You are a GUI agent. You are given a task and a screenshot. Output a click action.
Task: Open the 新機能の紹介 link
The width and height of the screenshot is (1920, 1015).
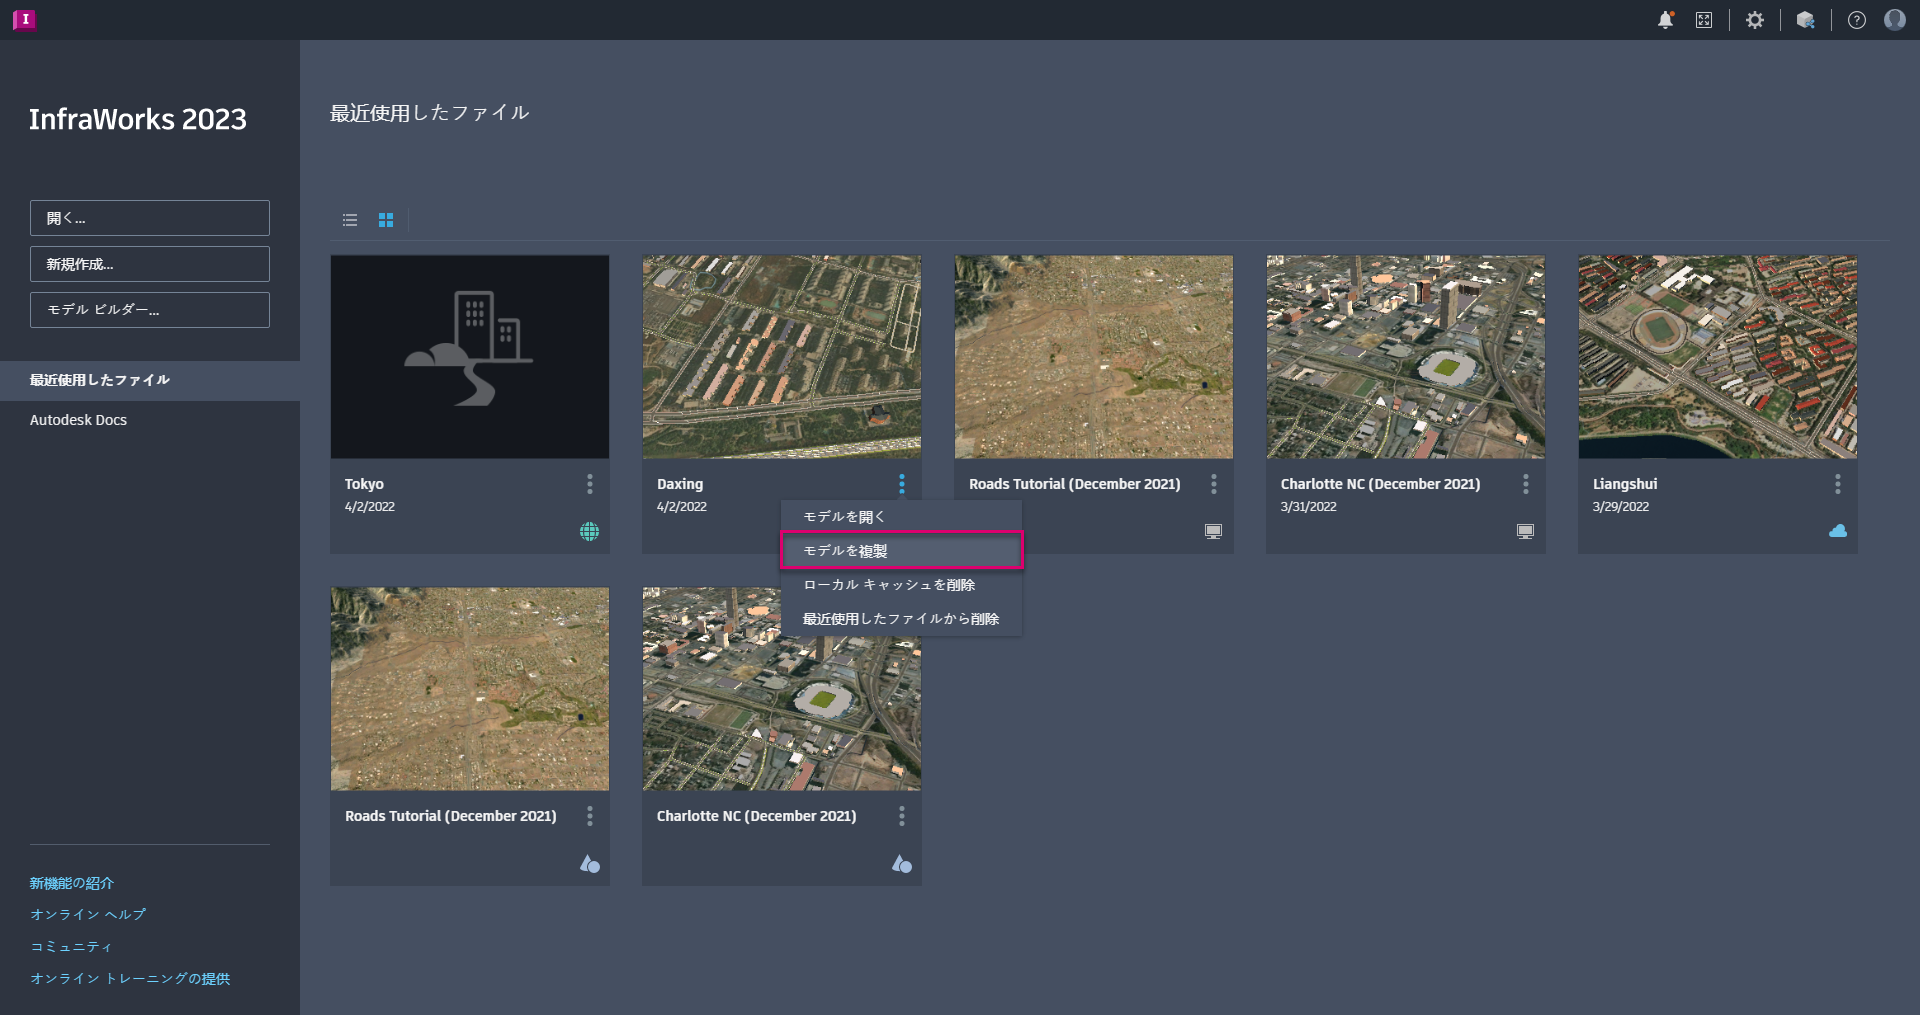[x=72, y=883]
